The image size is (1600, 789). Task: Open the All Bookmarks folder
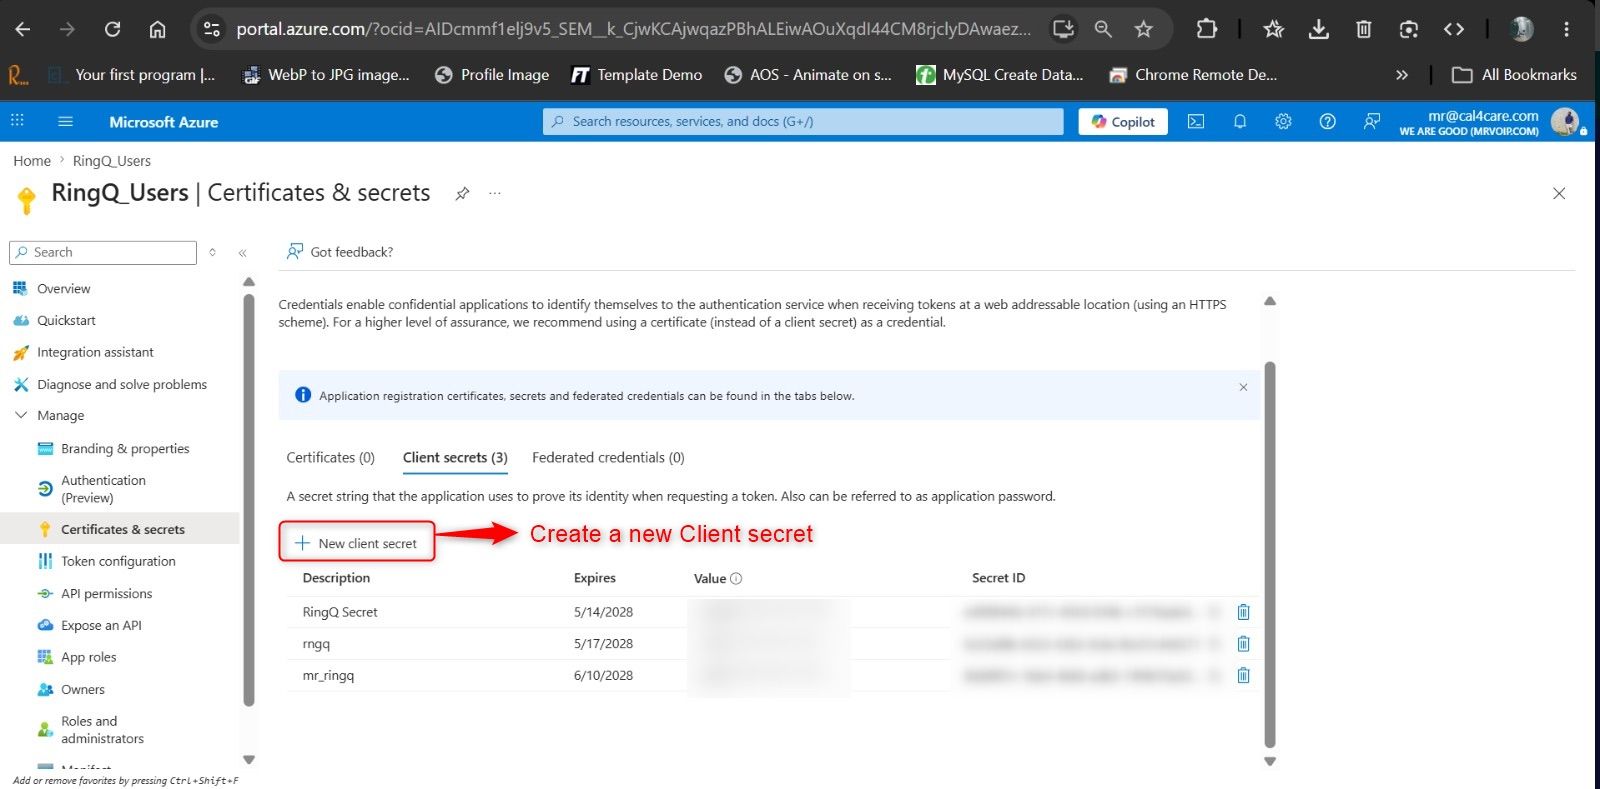click(1513, 75)
